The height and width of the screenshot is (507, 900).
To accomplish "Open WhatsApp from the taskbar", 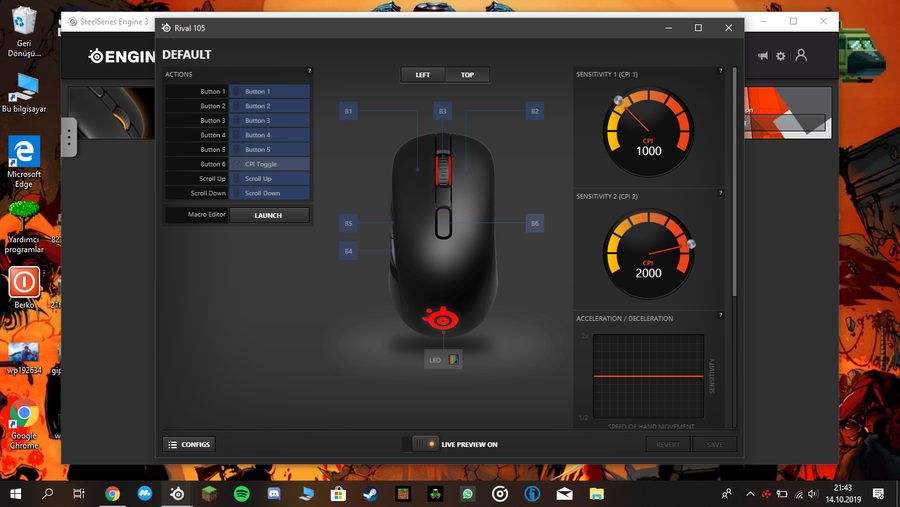I will pos(468,493).
